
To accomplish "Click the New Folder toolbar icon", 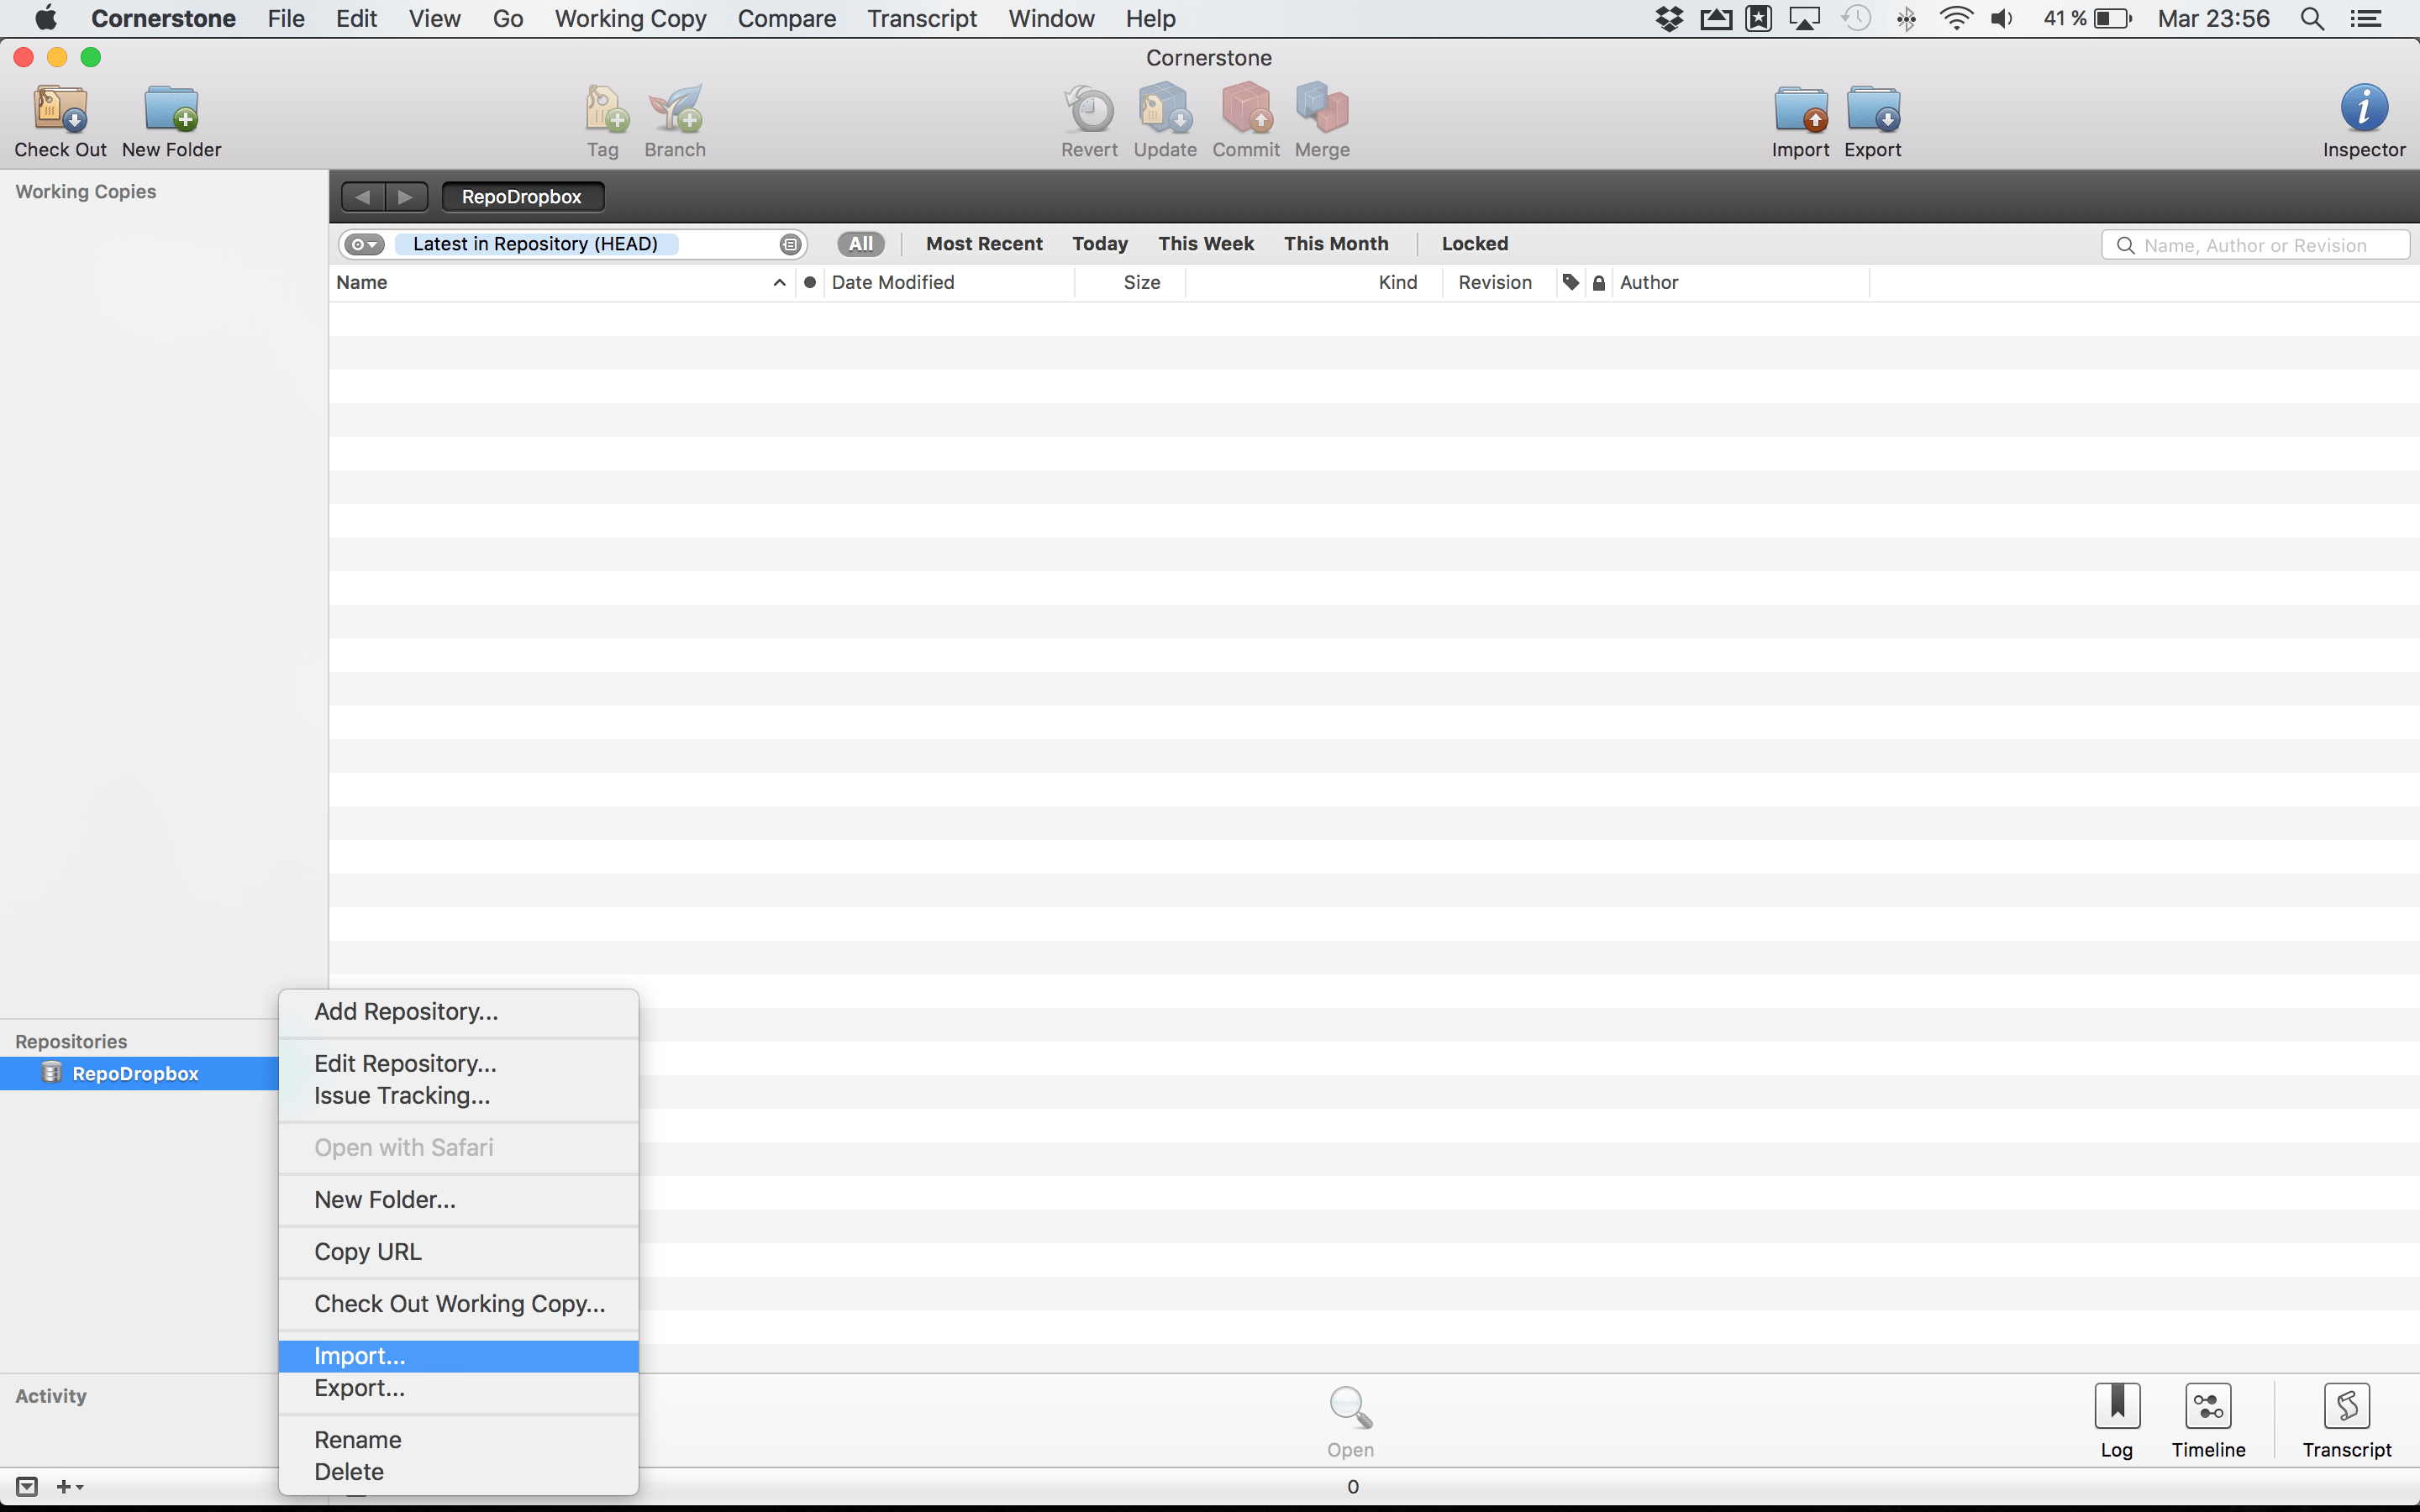I will 171,109.
